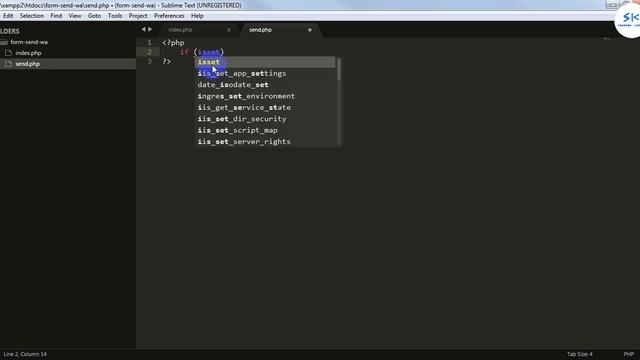The image size is (640, 360).
Task: Click Line 2, Column 14 status text
Action: (x=25, y=354)
